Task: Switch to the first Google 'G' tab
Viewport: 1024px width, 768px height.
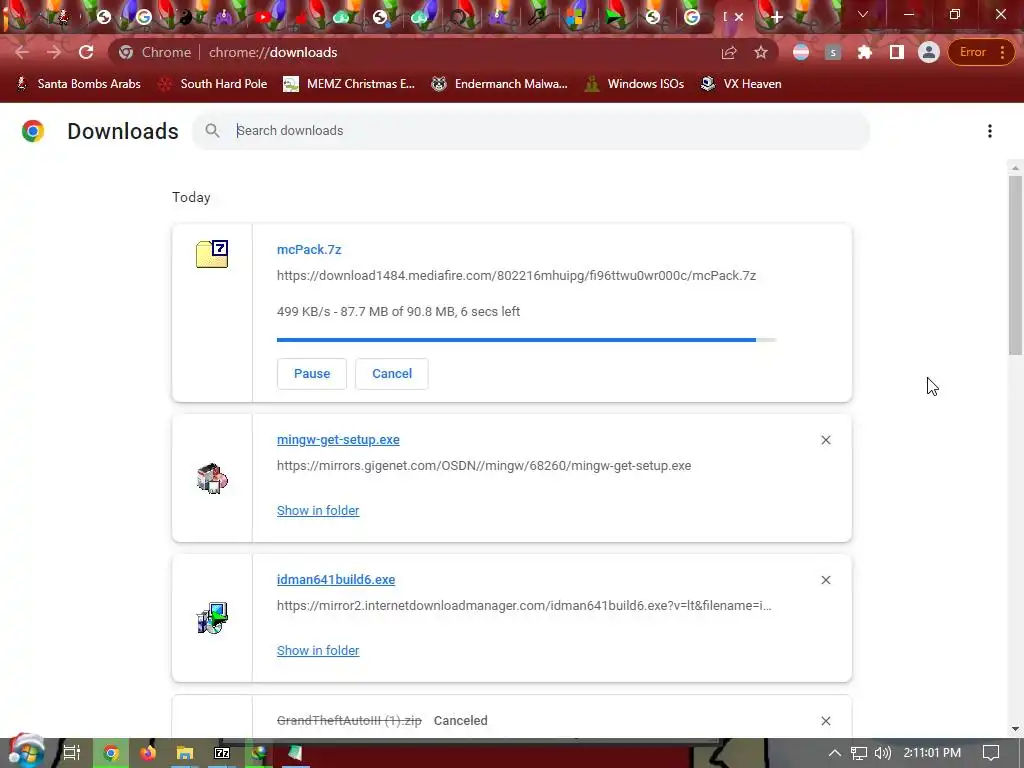Action: click(x=144, y=17)
